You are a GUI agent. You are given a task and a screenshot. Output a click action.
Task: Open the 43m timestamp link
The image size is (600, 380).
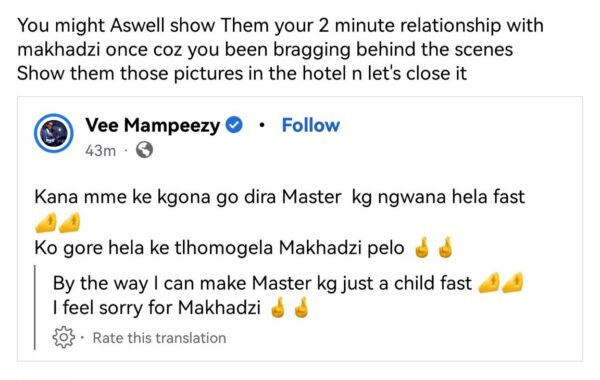100,150
